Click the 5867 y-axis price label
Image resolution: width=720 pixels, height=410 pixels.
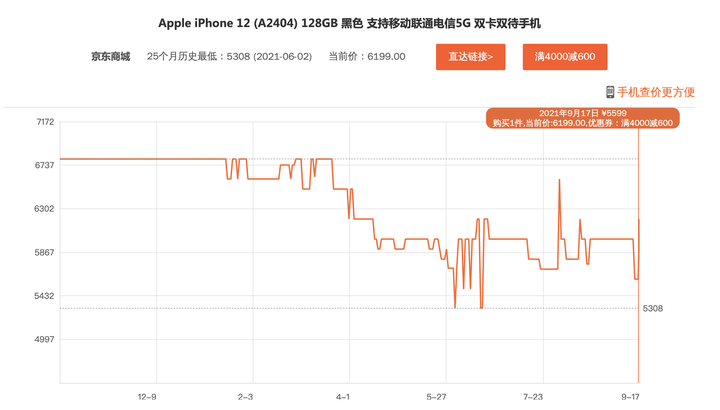(x=45, y=253)
